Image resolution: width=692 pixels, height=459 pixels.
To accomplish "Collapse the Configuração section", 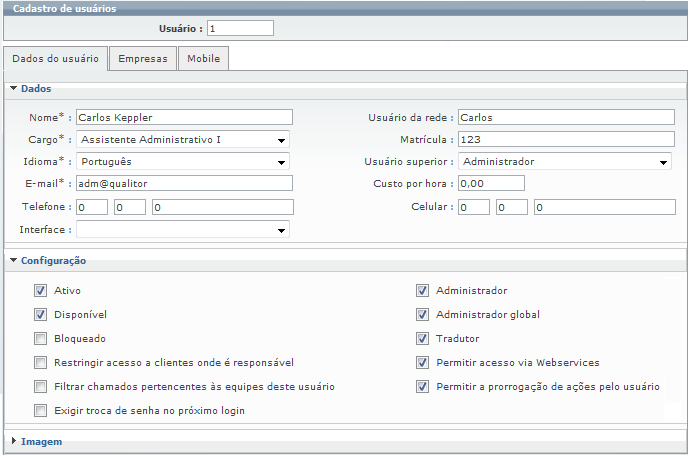I will (x=14, y=261).
